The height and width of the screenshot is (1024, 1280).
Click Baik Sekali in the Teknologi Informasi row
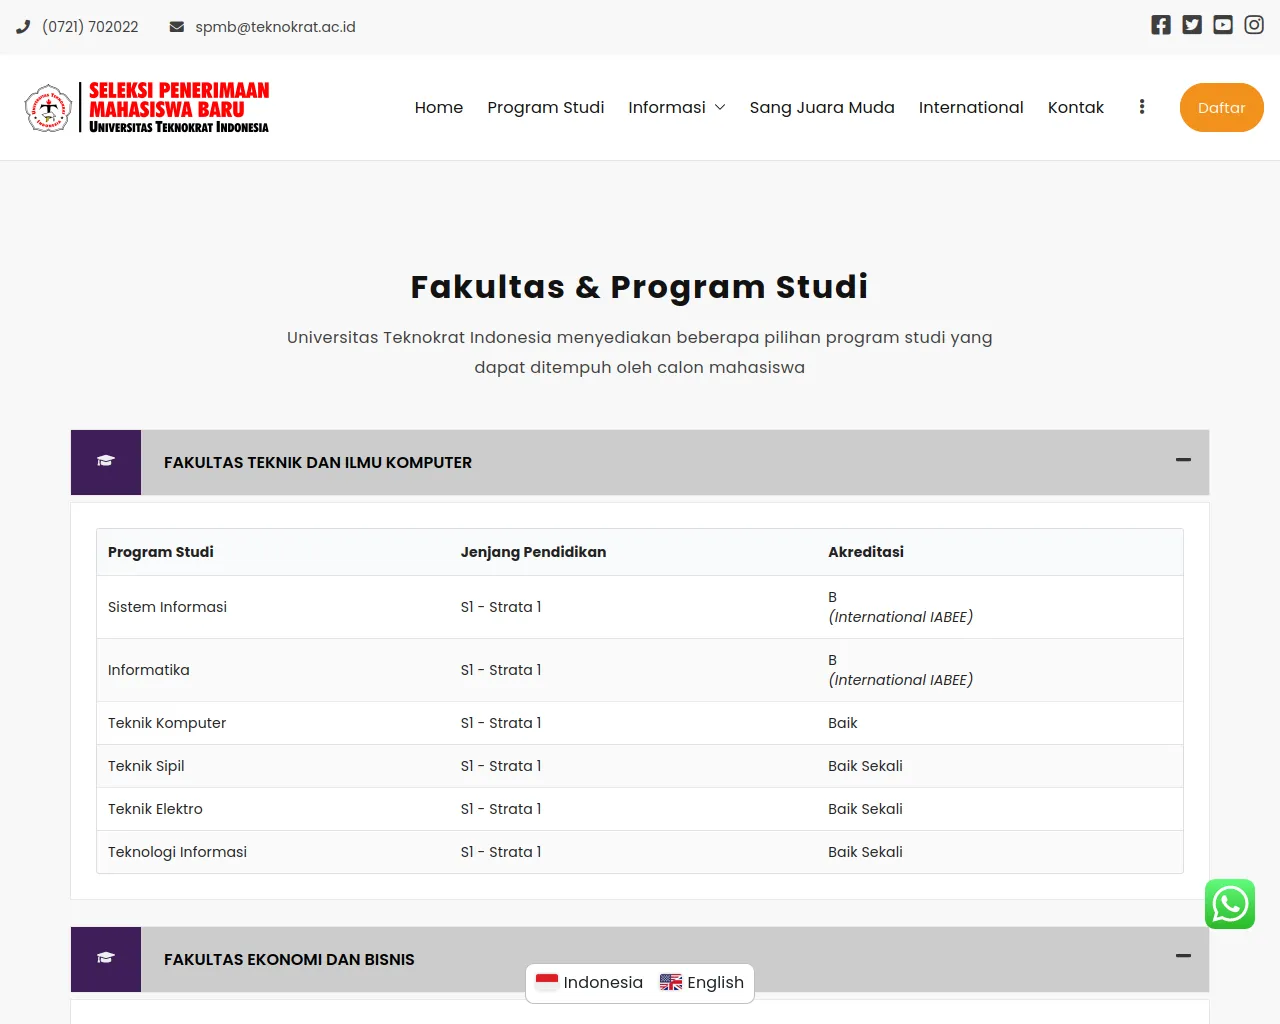pos(865,852)
